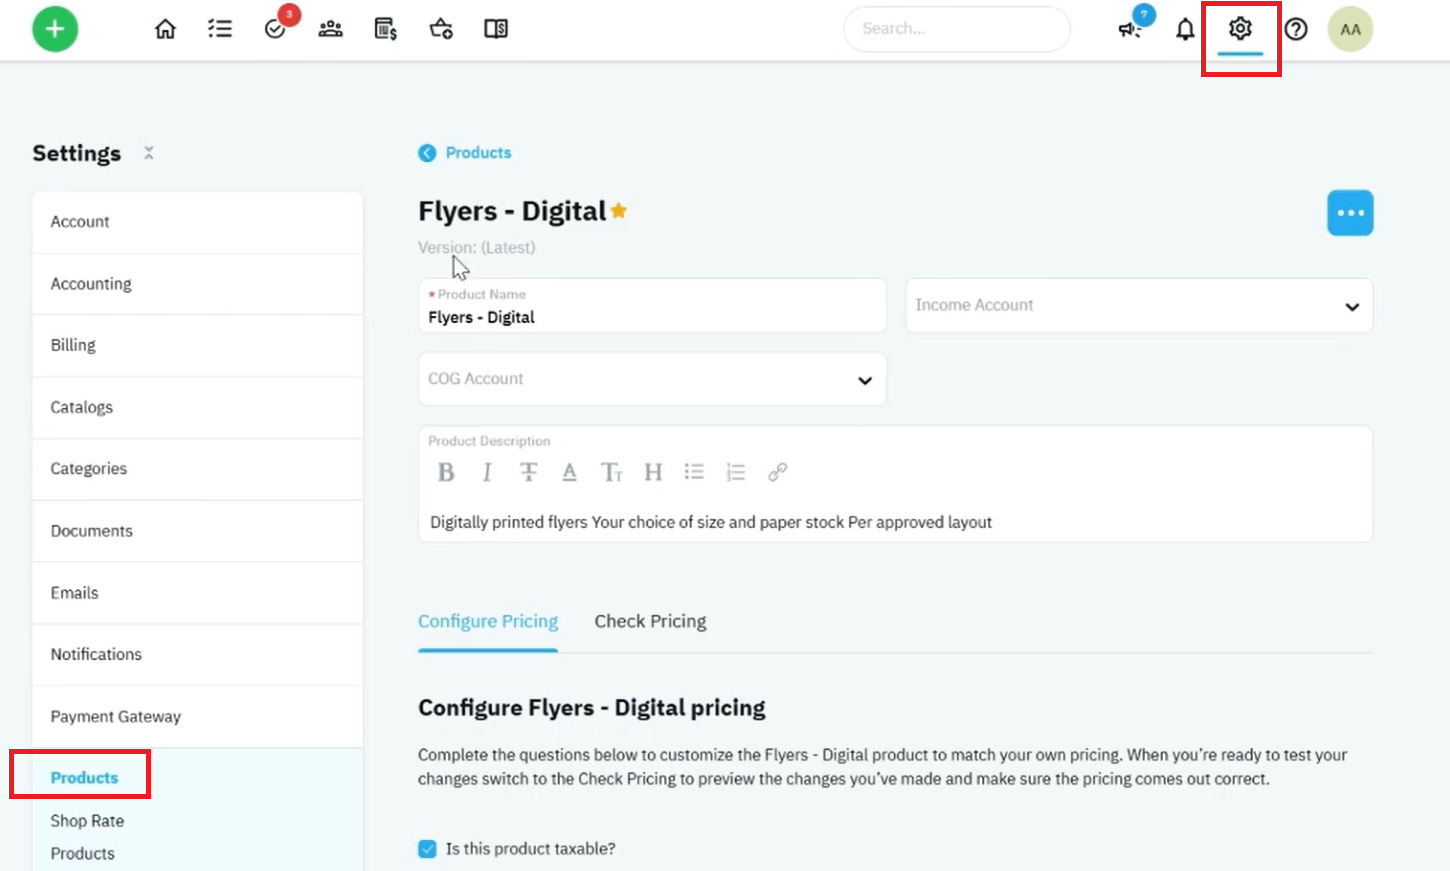The width and height of the screenshot is (1450, 871).
Task: Go to the Home icon
Action: pyautogui.click(x=165, y=29)
